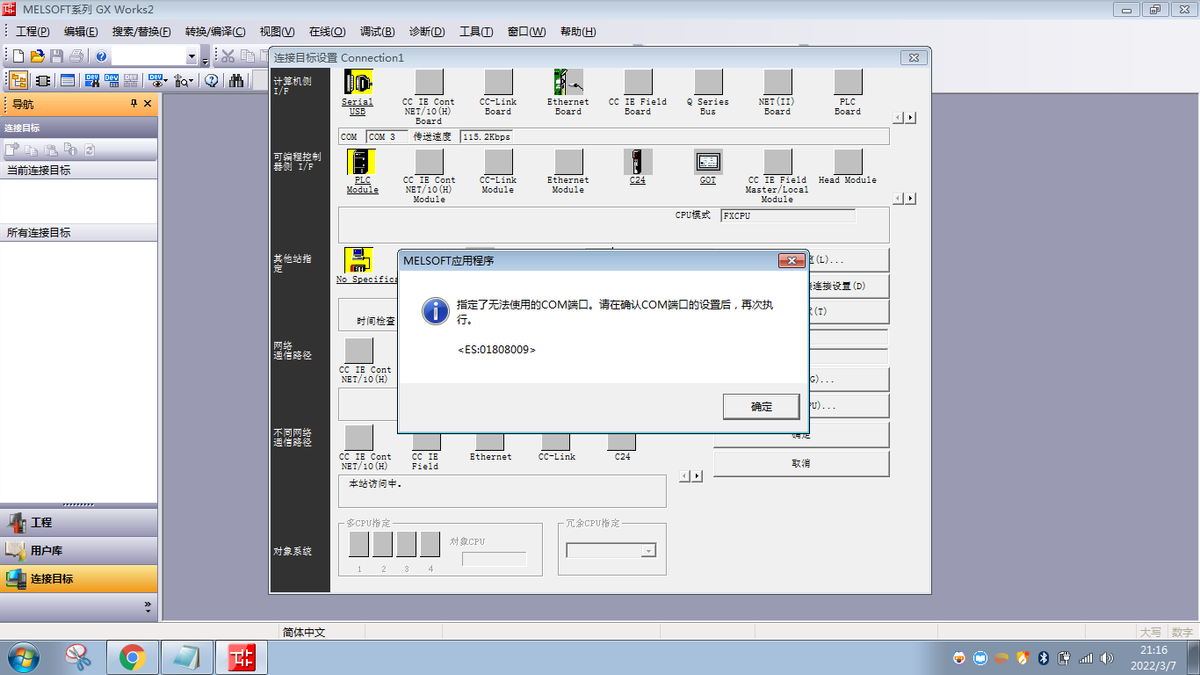
Task: Open Google Chrome from the taskbar
Action: click(133, 657)
